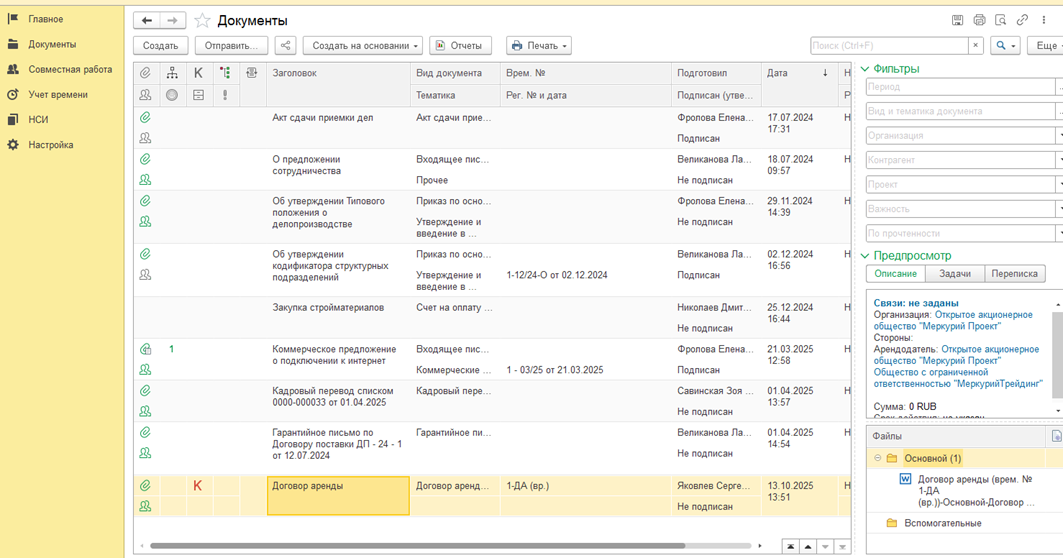Viewport: 1063px width, 558px height.
Task: Click the paperclip column header icon
Action: click(145, 73)
